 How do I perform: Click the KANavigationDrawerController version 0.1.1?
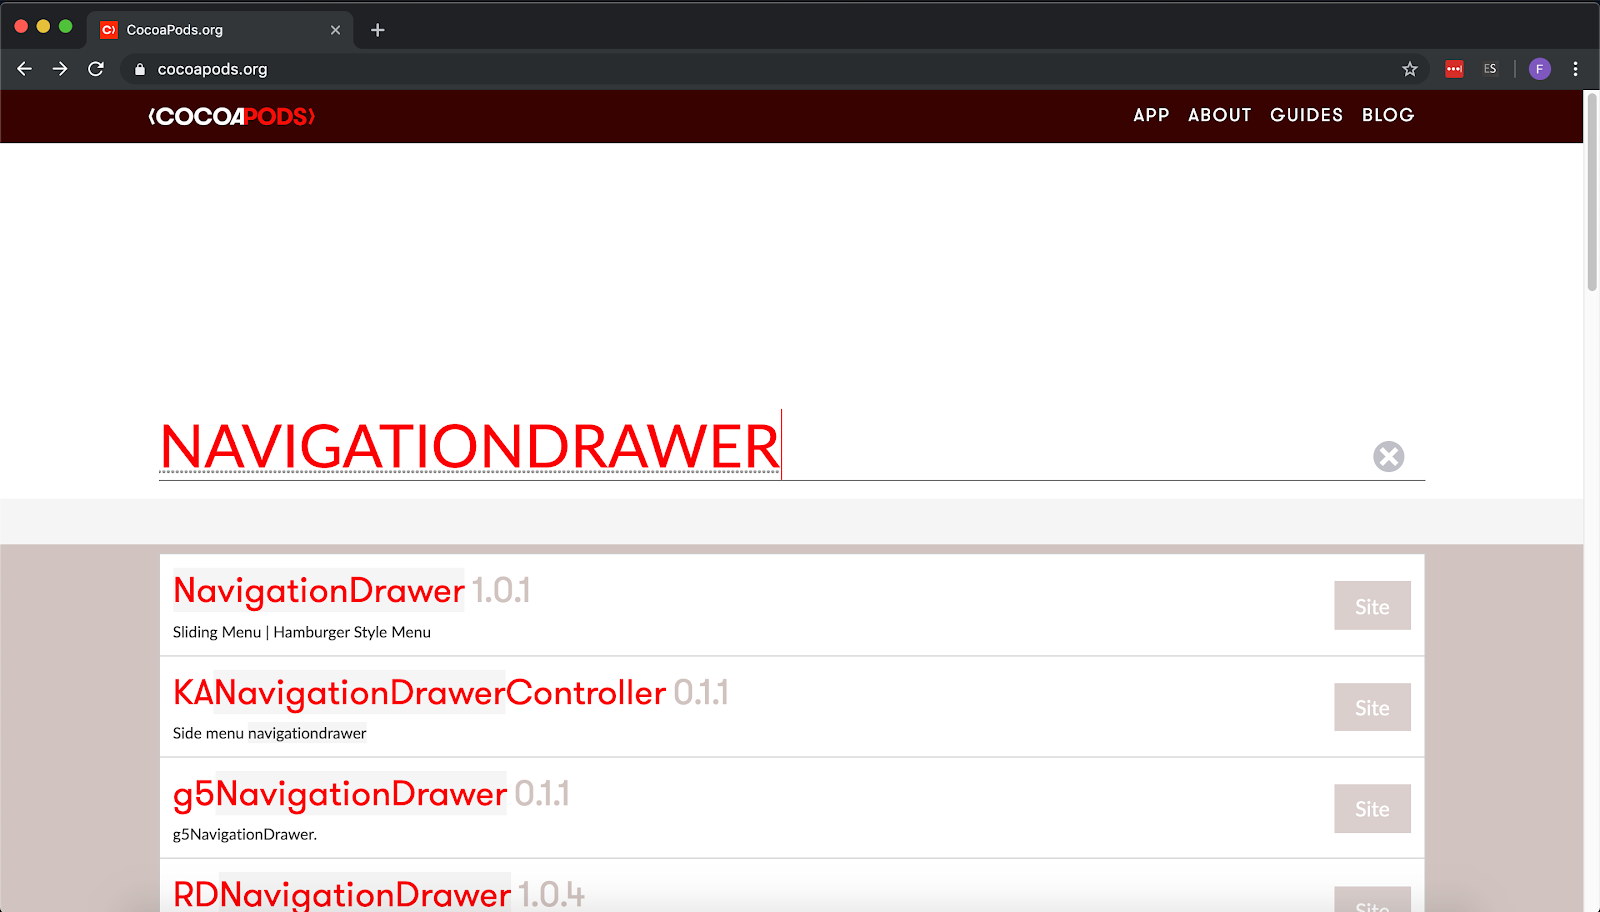tap(701, 692)
